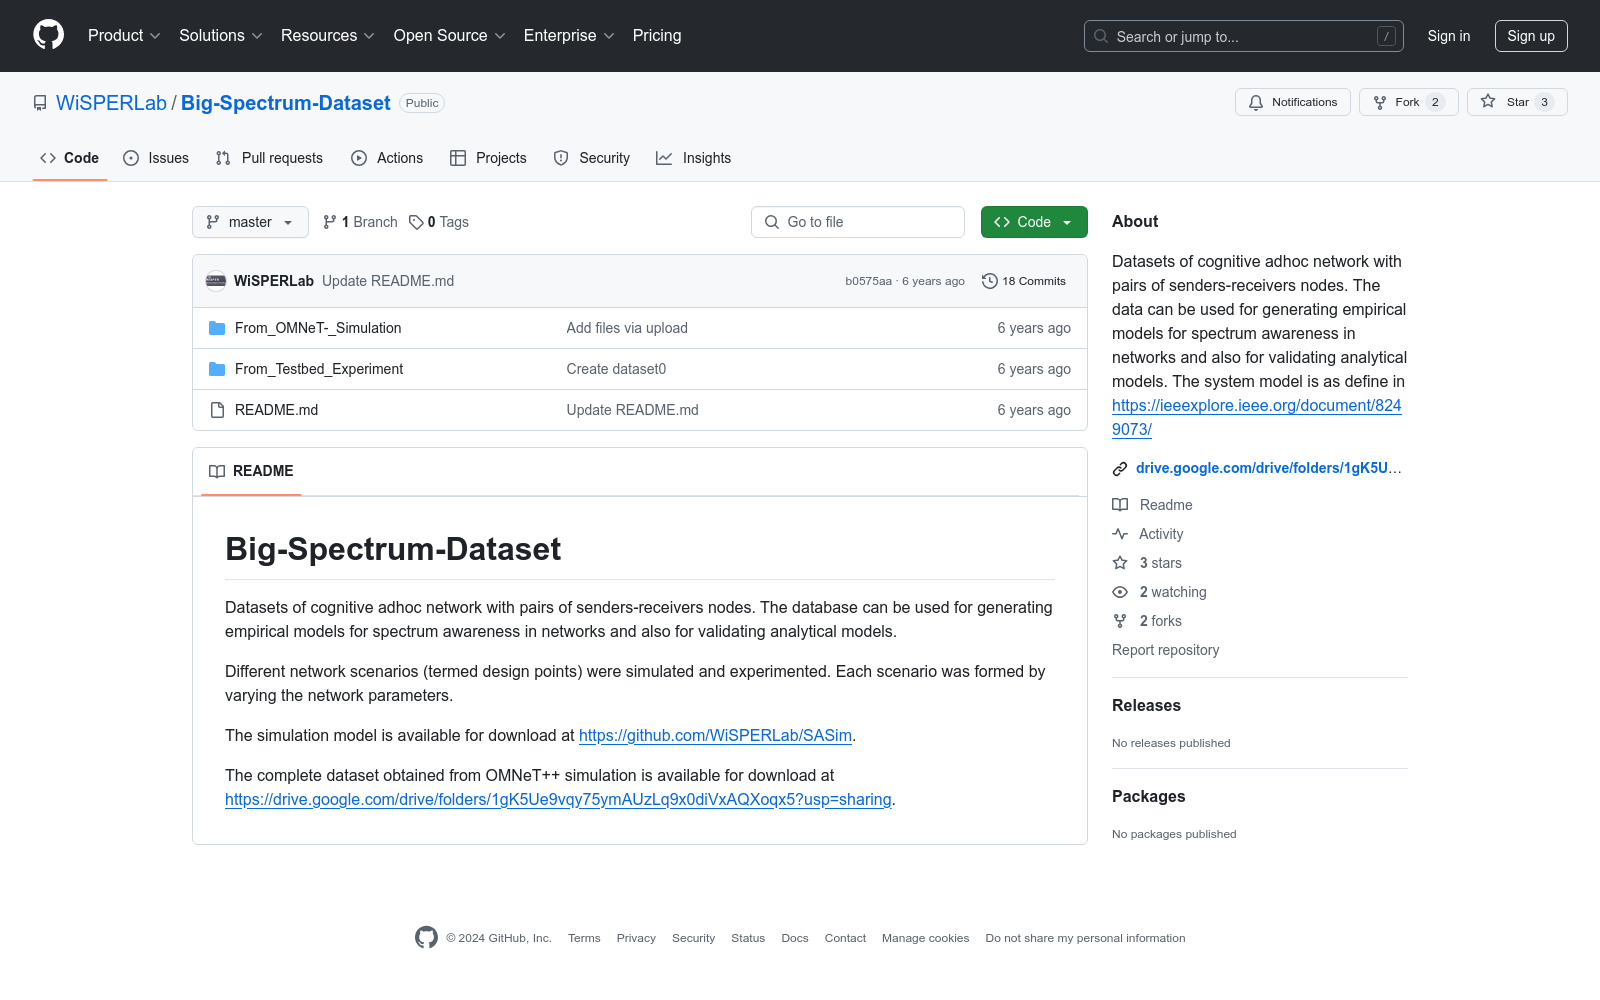Focus the Go to file input

tap(858, 222)
